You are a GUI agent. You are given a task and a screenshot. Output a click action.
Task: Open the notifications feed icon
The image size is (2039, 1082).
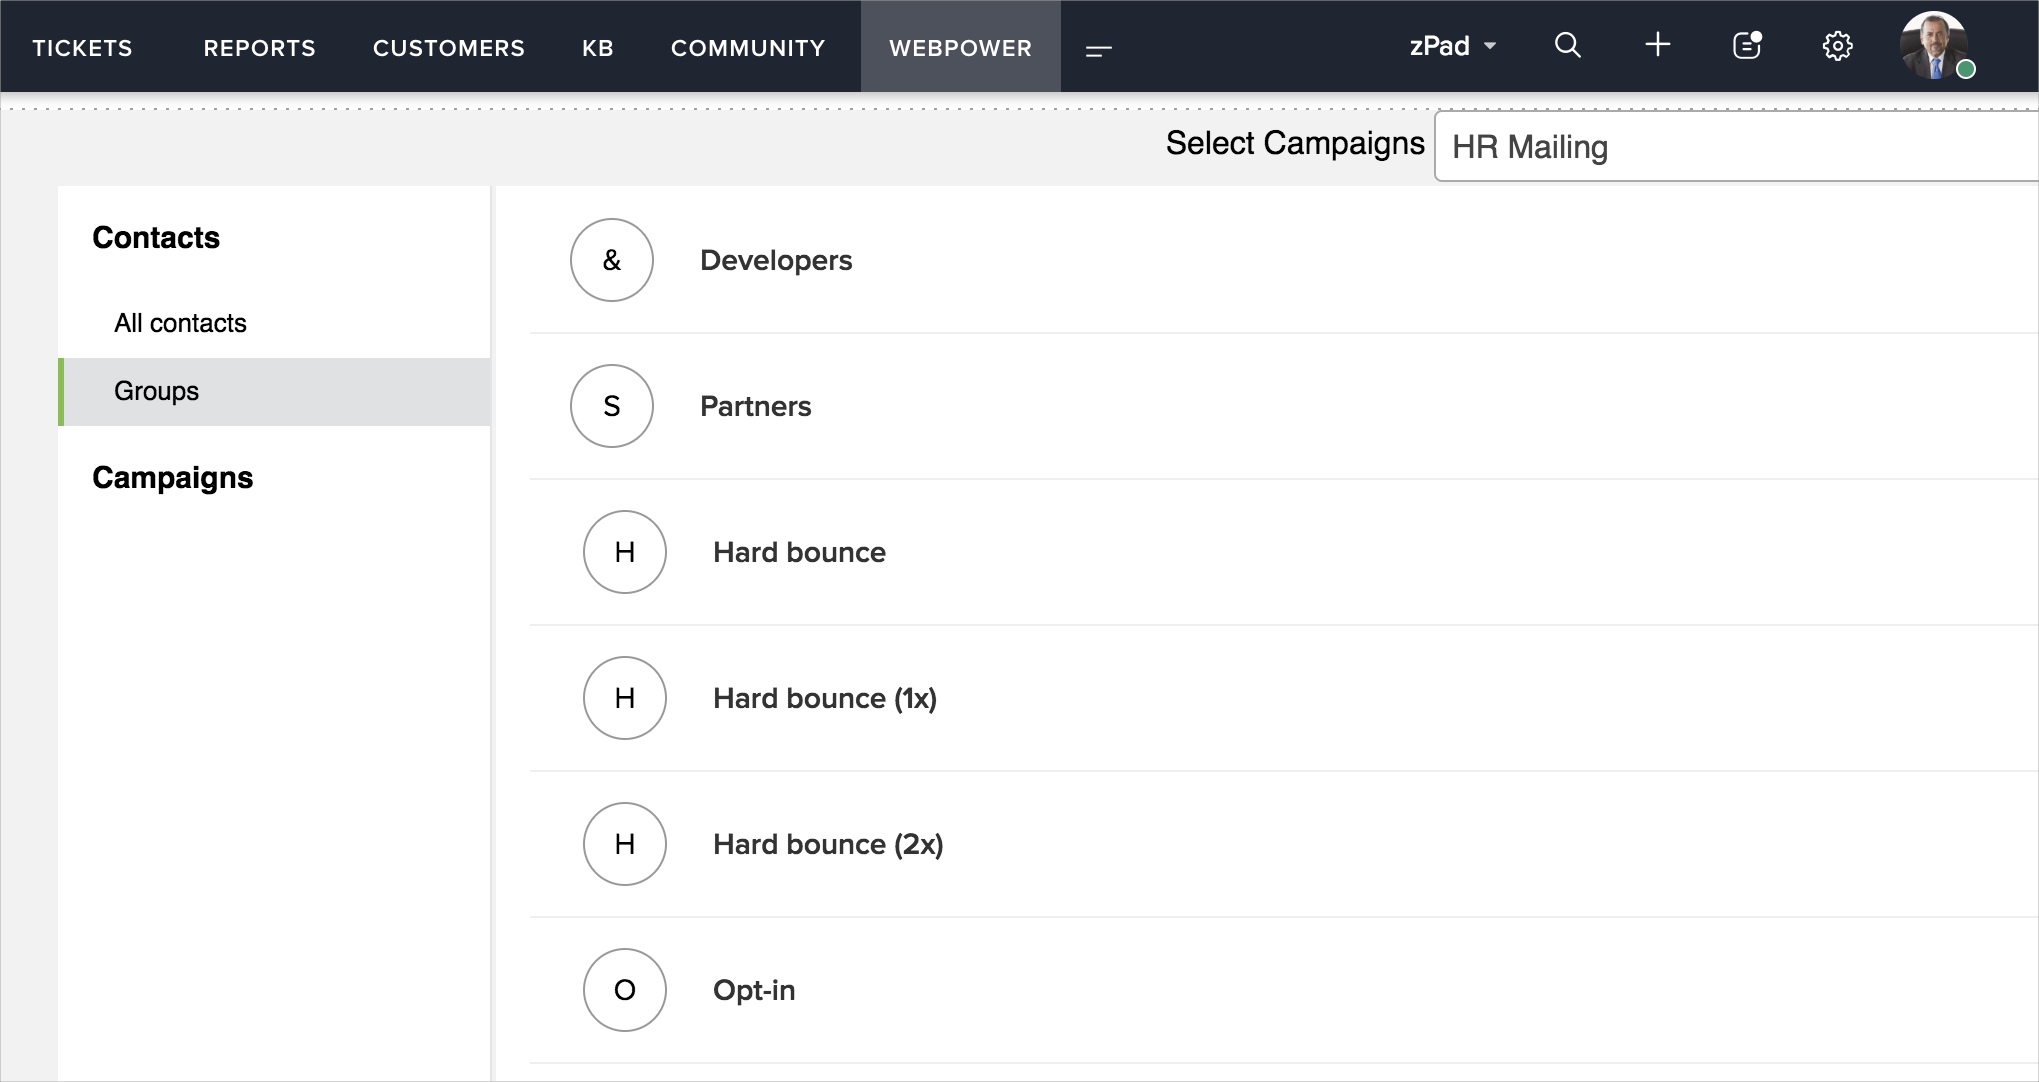1747,45
